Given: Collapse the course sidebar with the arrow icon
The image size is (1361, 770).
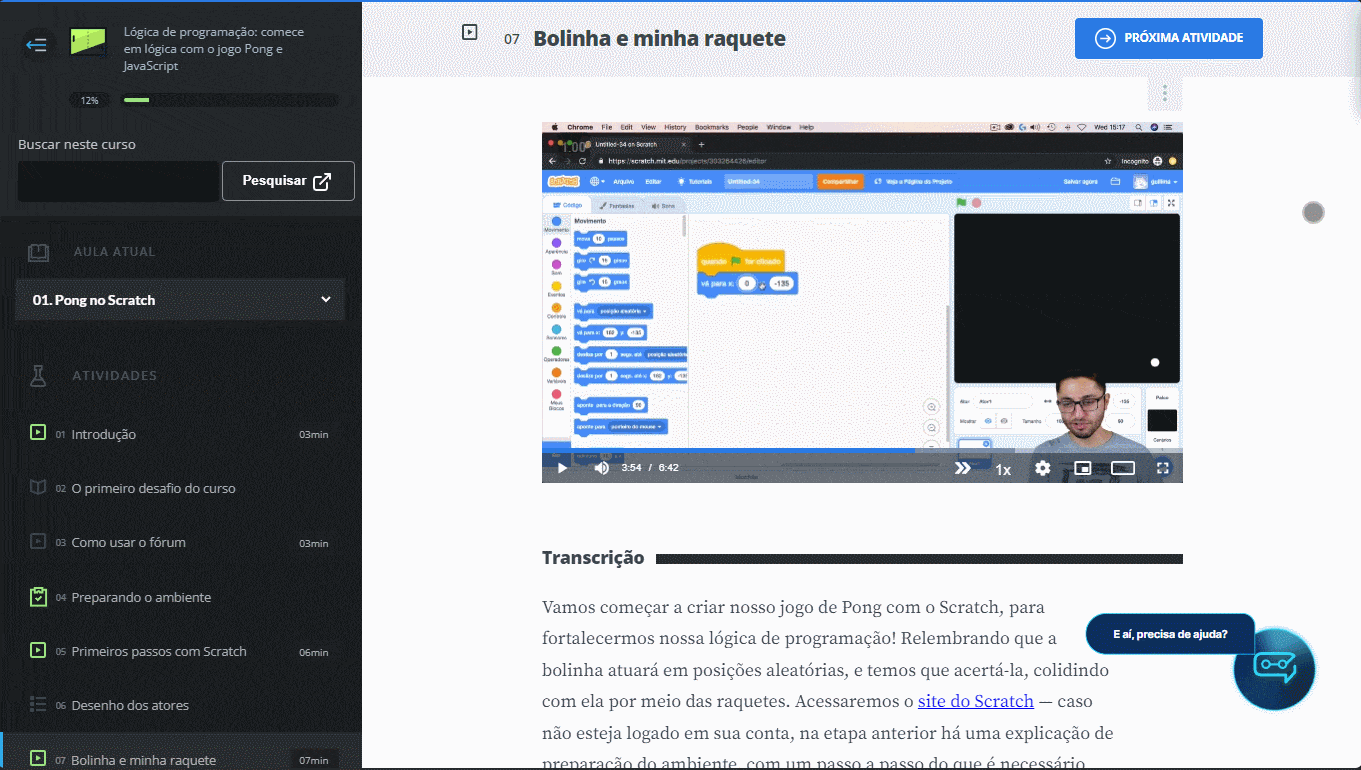Looking at the screenshot, I should 36,45.
